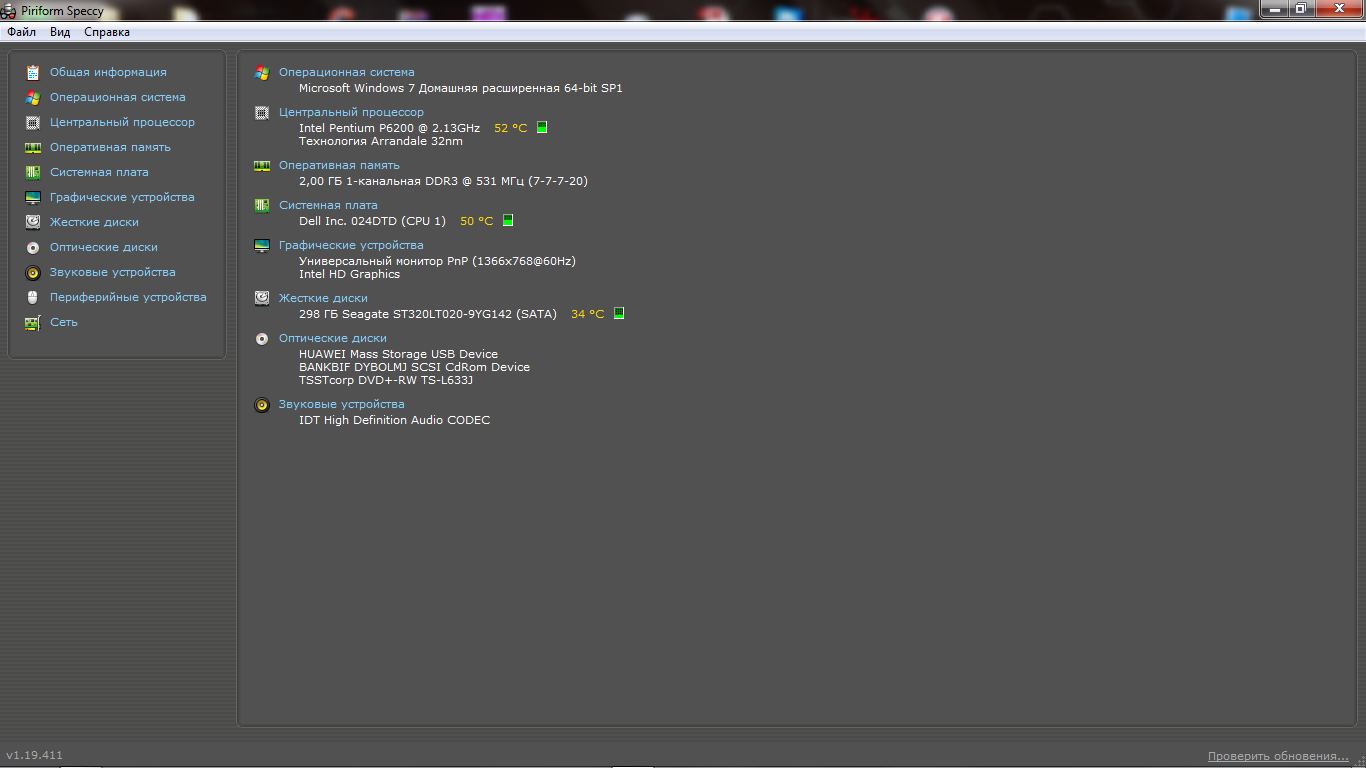This screenshot has width=1366, height=768.
Task: Click the 52 °C CPU temperature value
Action: 510,128
